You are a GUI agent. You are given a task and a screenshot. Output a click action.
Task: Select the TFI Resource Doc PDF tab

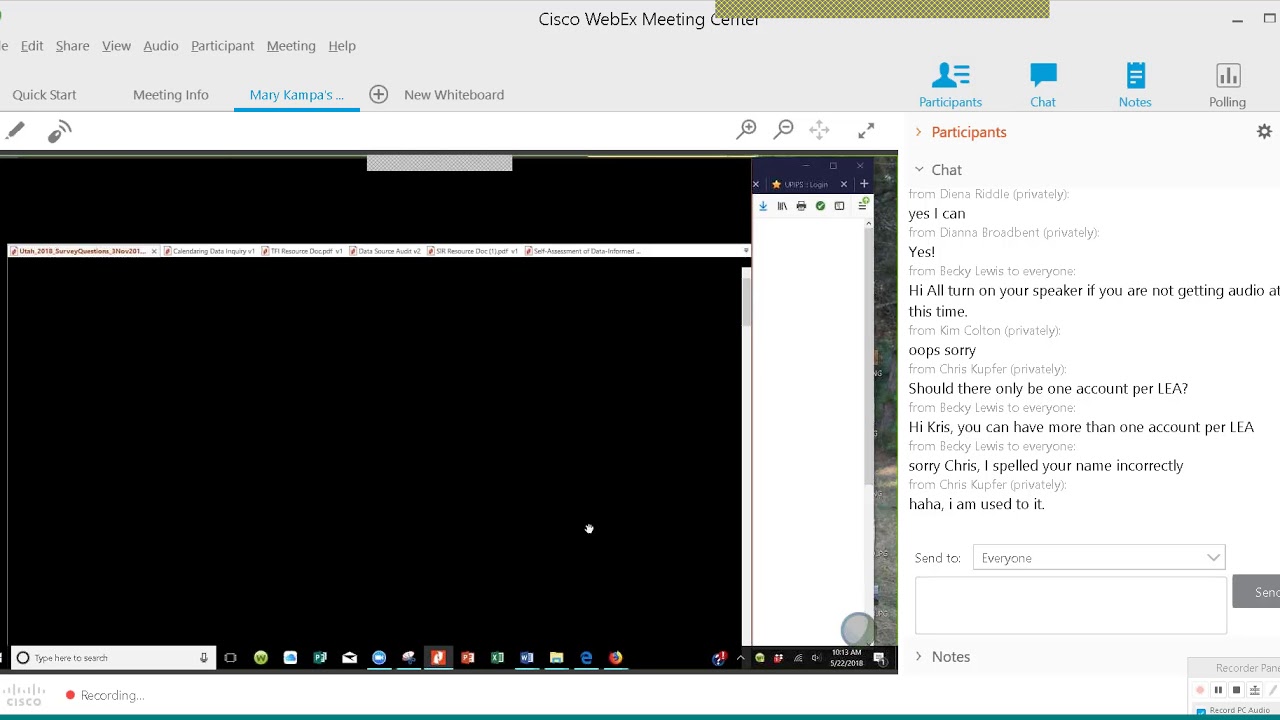pos(303,251)
